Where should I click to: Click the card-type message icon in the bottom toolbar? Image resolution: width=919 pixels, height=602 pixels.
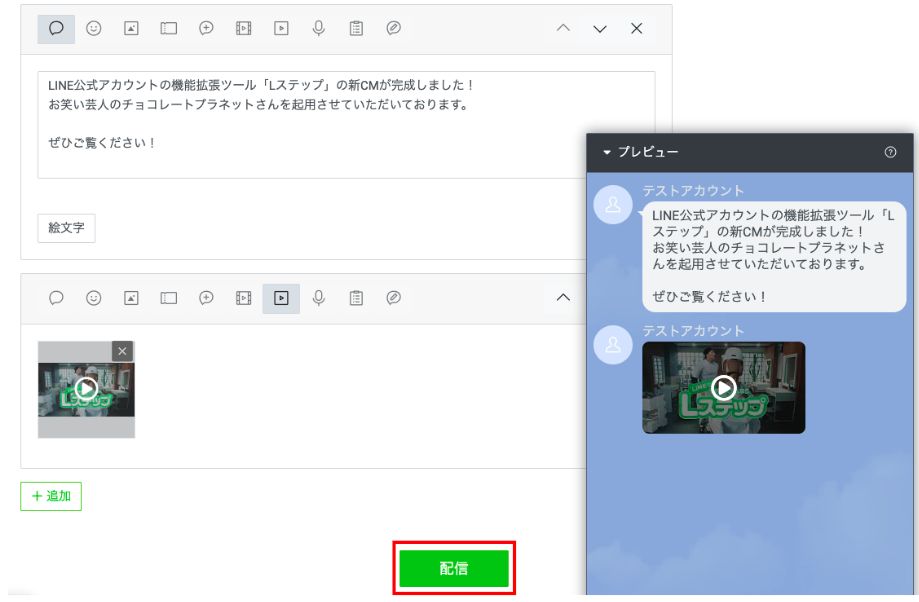[x=393, y=298]
